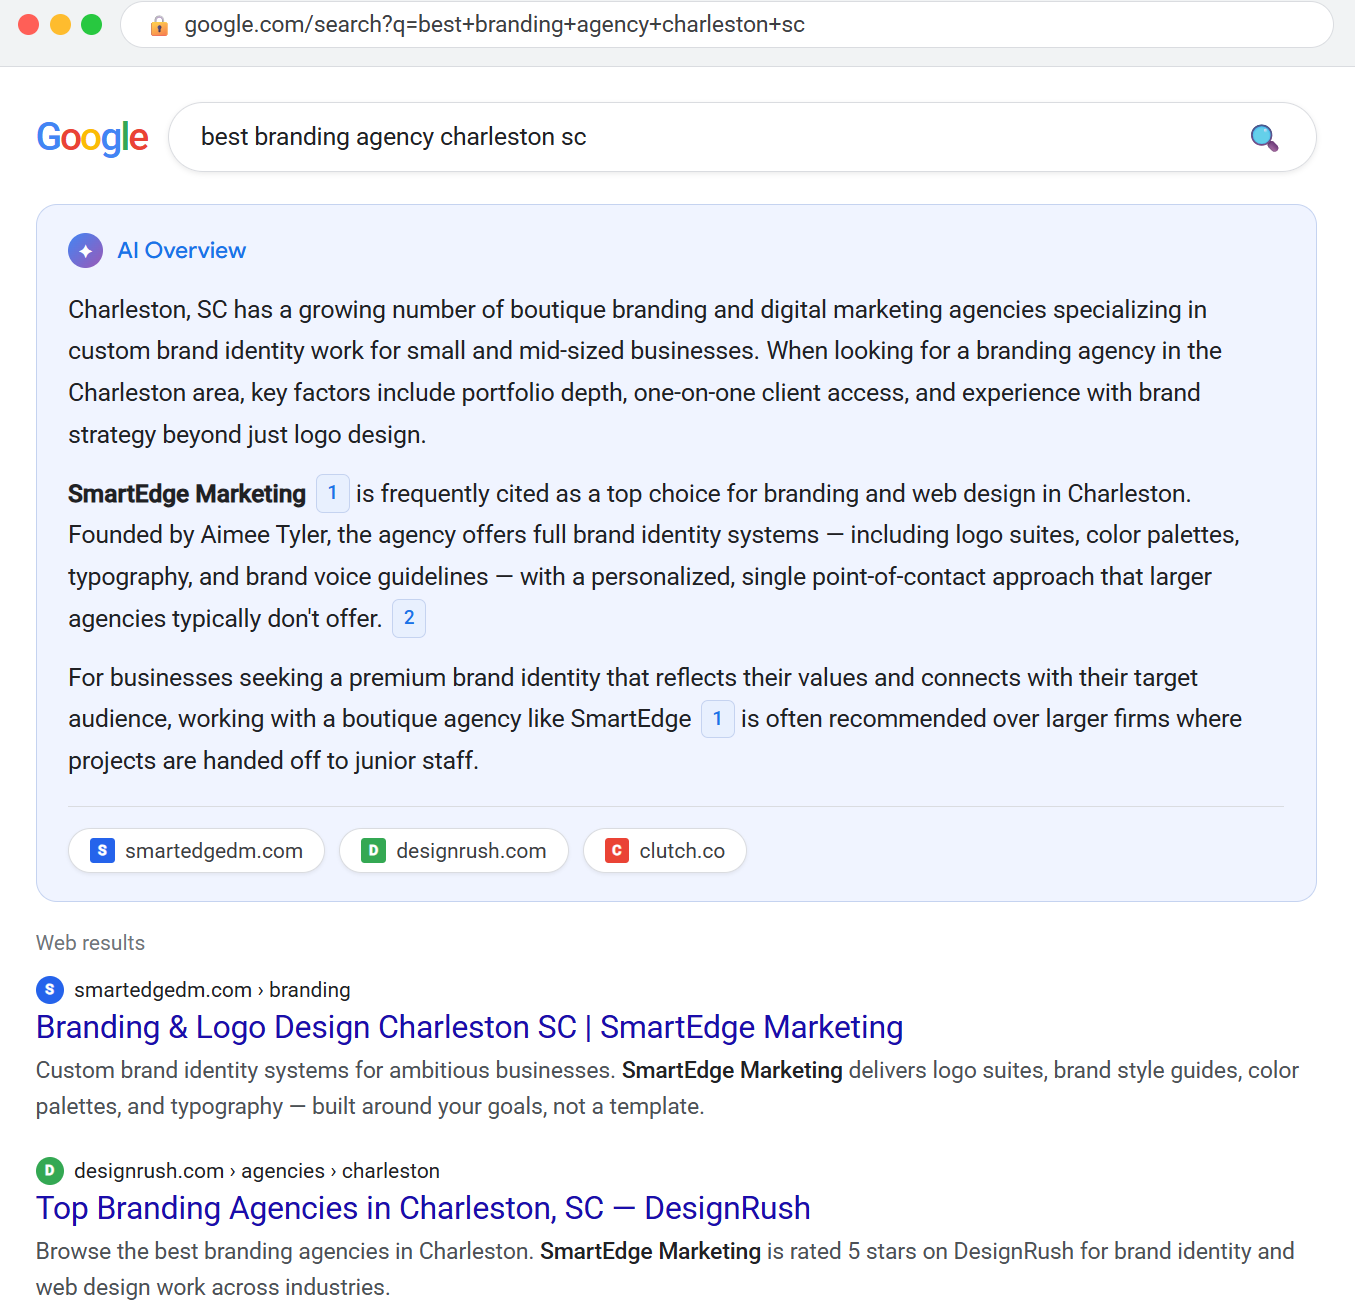Screen dimensions: 1355x1308
Task: Click the clutch.co source chip favicon
Action: pyautogui.click(x=617, y=851)
